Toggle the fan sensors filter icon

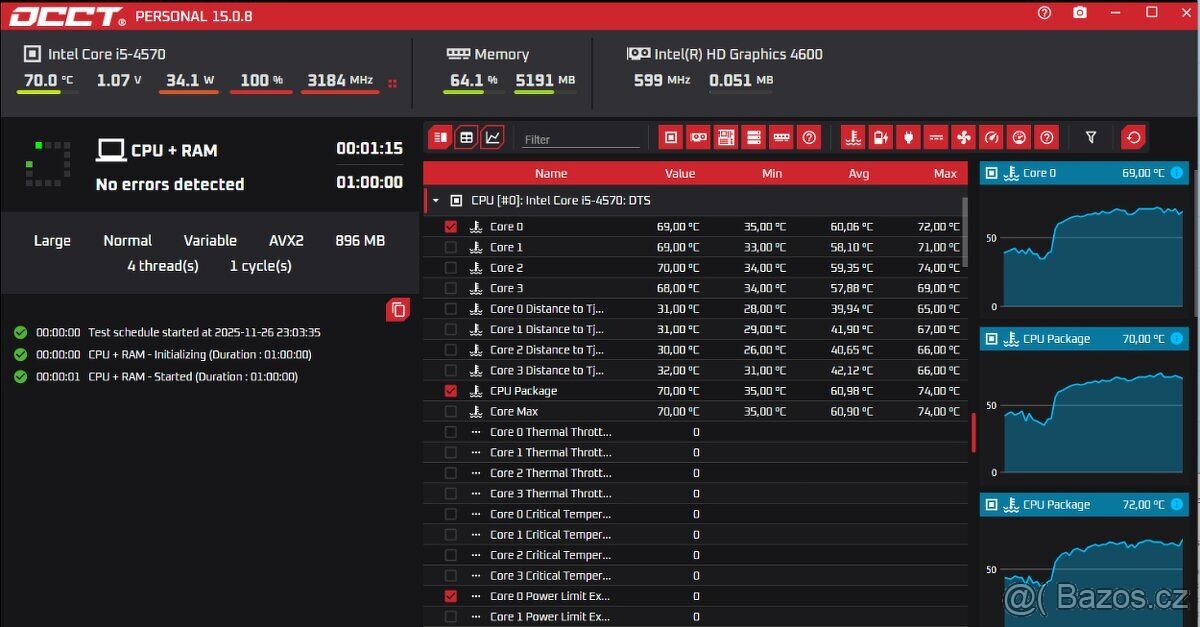tap(964, 137)
